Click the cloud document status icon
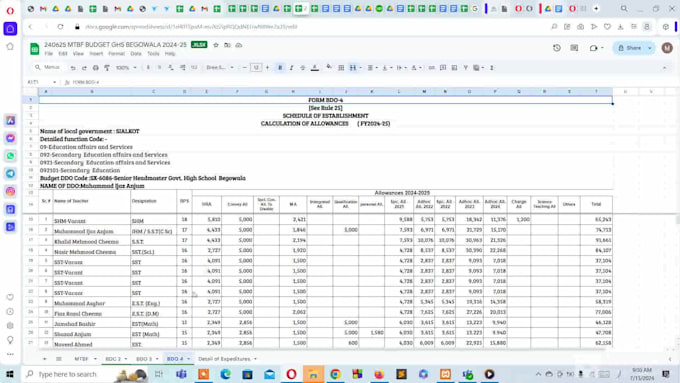Screen dimensions: 680x383 click(239, 45)
